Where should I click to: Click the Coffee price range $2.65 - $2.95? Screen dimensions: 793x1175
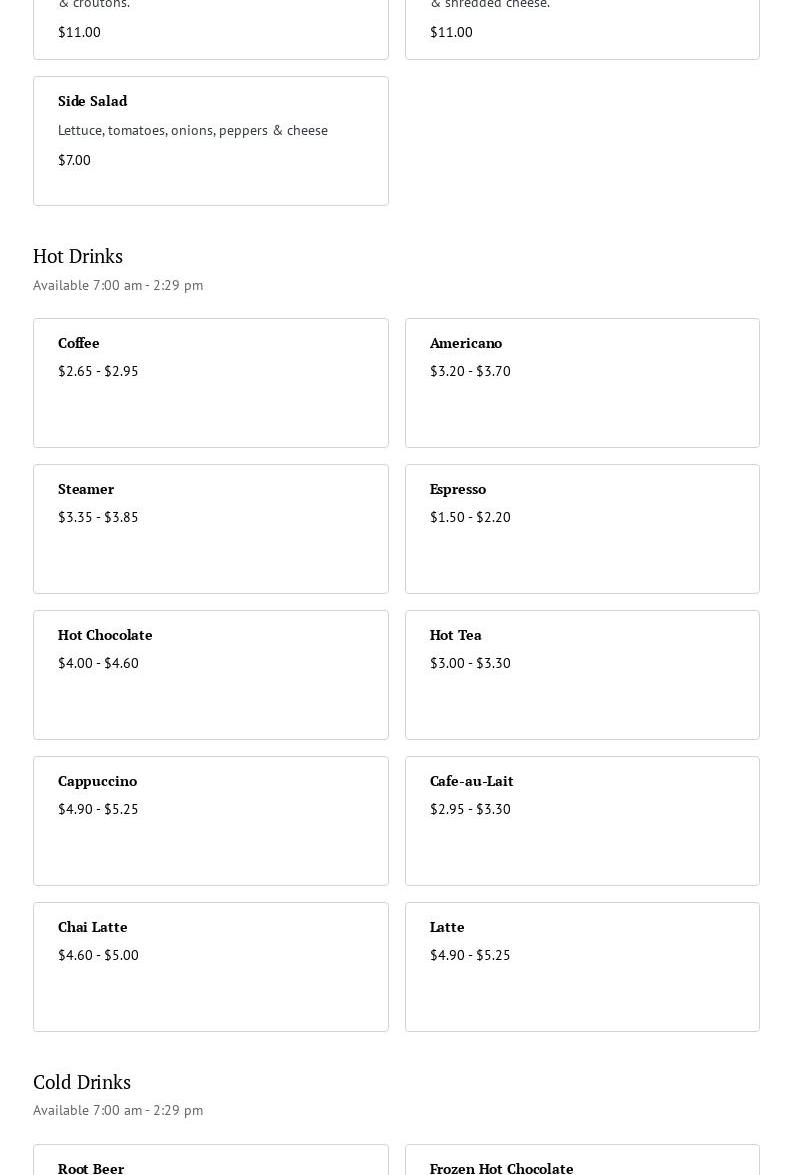pyautogui.click(x=98, y=371)
